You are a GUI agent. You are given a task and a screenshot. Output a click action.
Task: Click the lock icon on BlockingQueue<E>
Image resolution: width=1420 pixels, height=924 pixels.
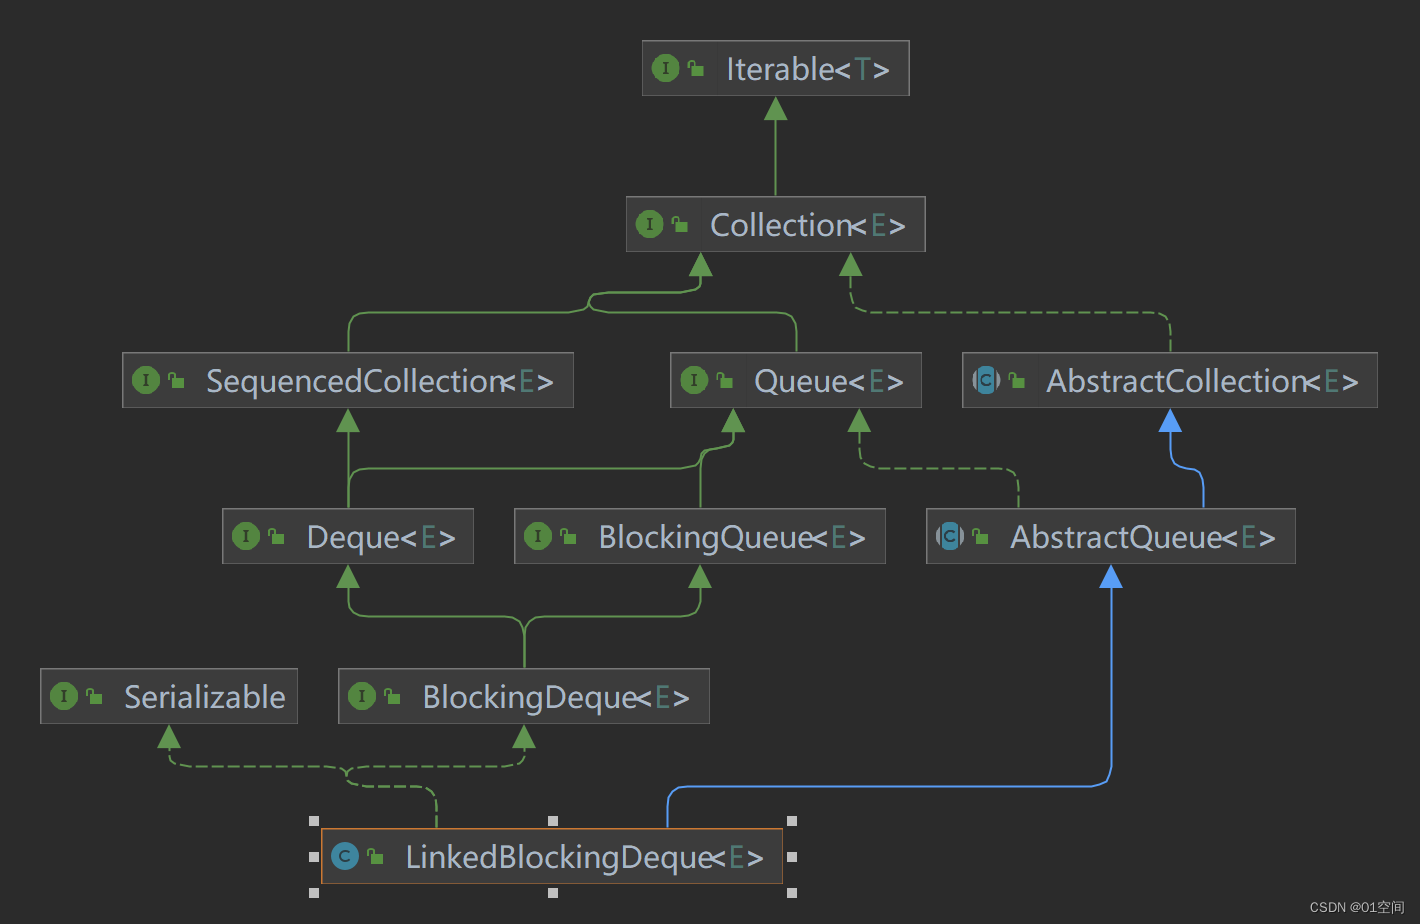click(567, 536)
